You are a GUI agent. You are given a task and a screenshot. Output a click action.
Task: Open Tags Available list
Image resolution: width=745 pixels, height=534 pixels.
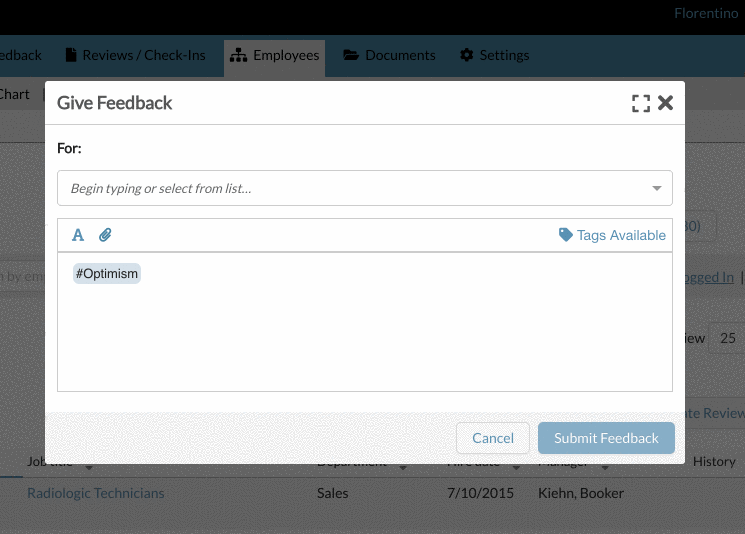612,235
